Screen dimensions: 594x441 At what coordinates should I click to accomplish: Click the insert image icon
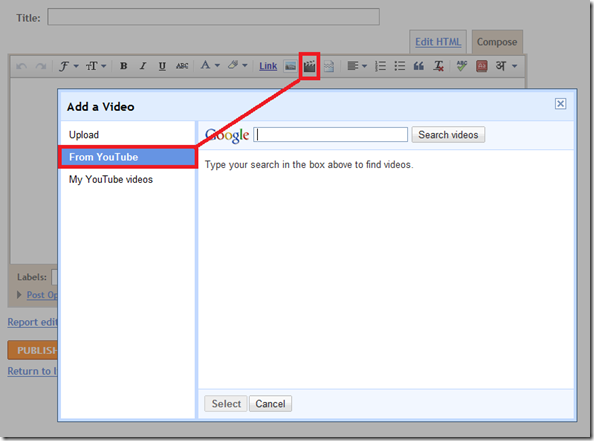[290, 66]
